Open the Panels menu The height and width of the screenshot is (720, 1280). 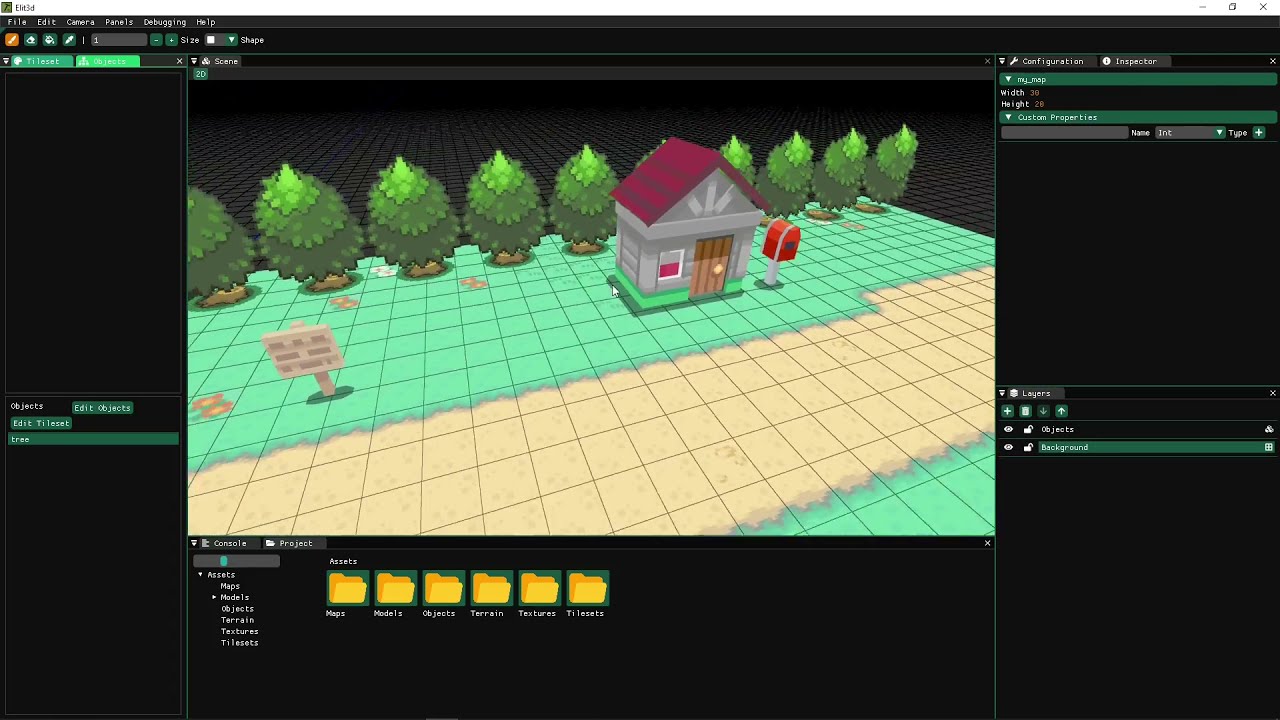pyautogui.click(x=119, y=22)
